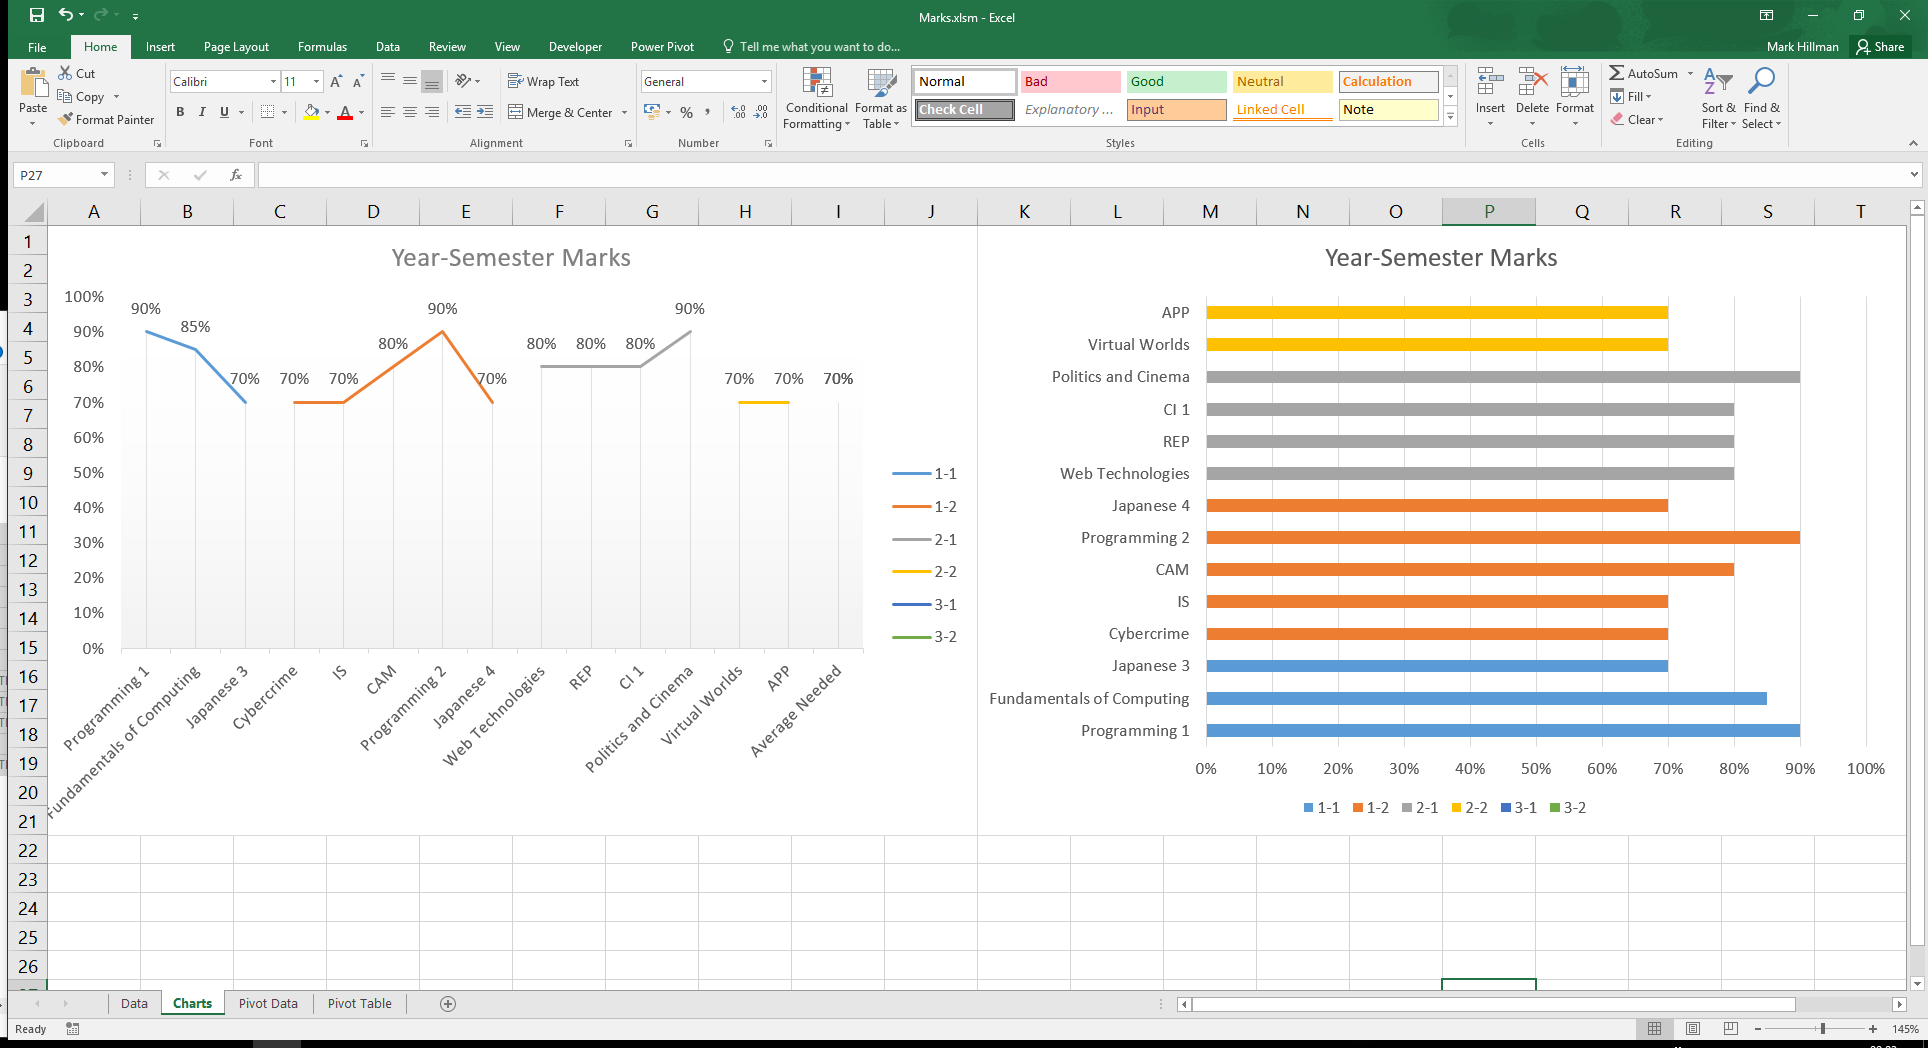This screenshot has height=1048, width=1928.
Task: Click the Paste clipboard icon
Action: pyautogui.click(x=33, y=82)
